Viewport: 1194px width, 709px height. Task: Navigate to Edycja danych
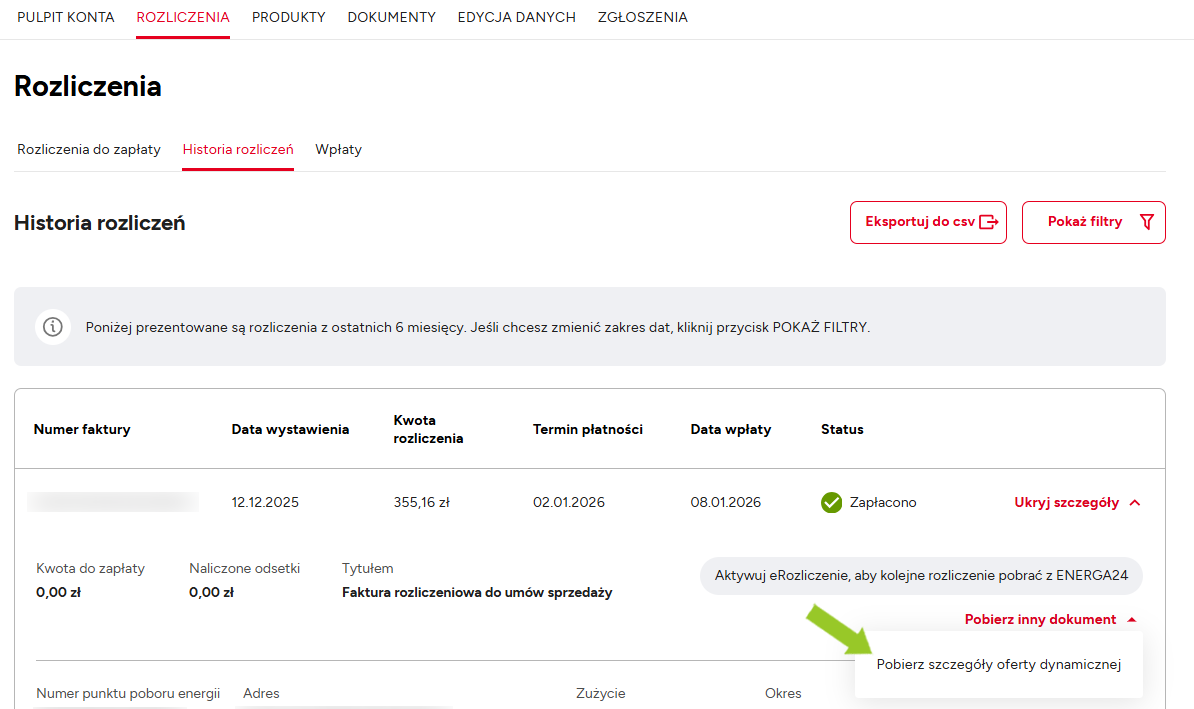pos(516,17)
